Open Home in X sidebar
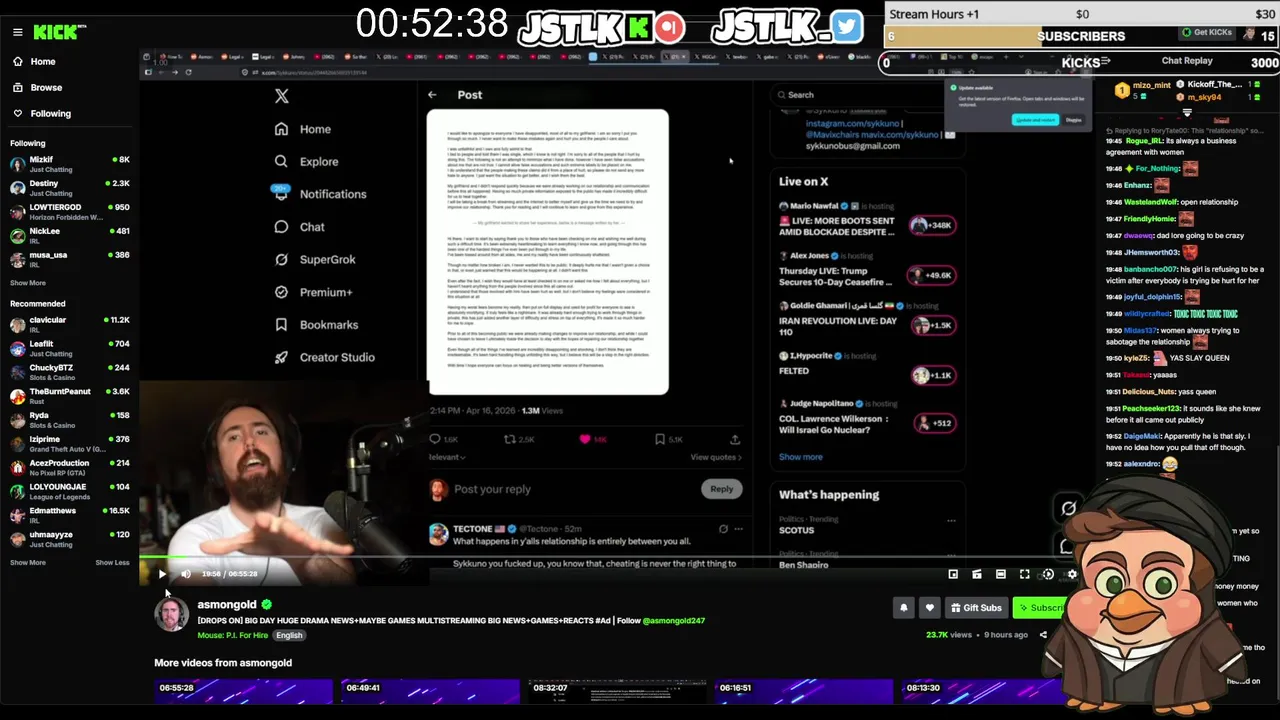The height and width of the screenshot is (720, 1280). point(303,129)
